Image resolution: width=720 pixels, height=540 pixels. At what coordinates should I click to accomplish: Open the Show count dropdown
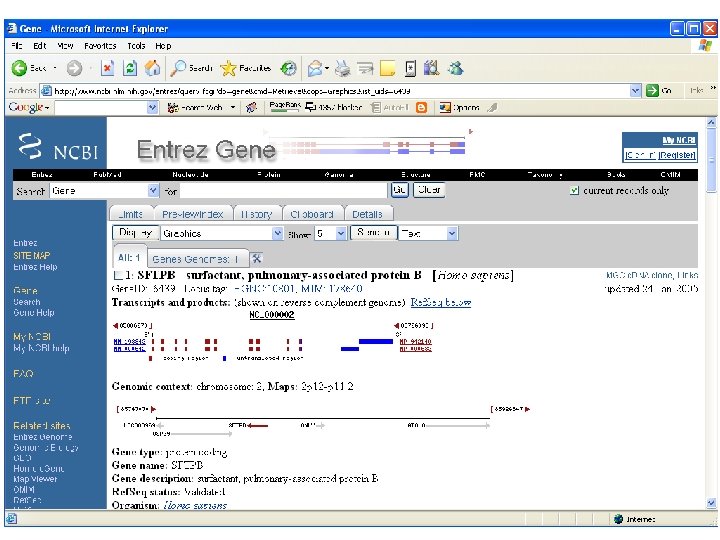(341, 233)
